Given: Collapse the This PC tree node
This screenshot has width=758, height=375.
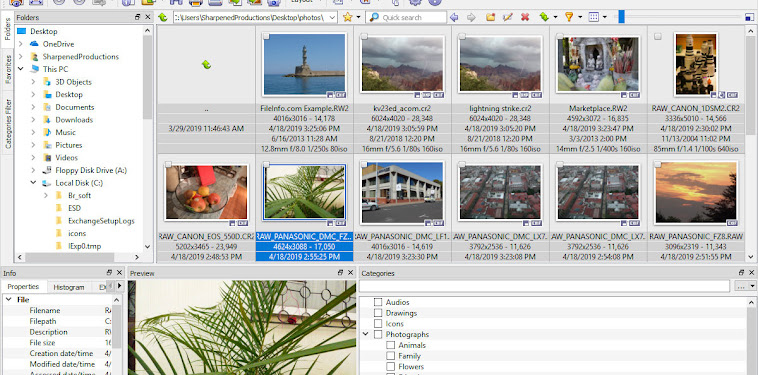Looking at the screenshot, I should 21,69.
